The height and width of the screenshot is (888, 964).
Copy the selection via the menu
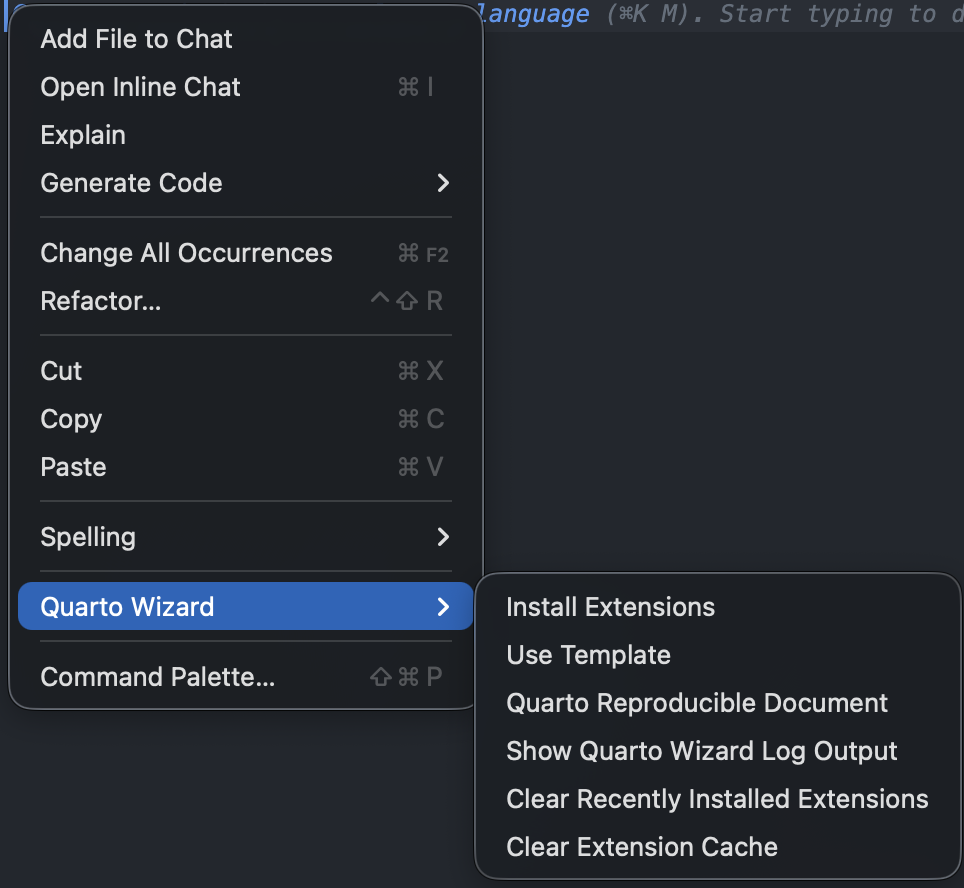pyautogui.click(x=70, y=419)
